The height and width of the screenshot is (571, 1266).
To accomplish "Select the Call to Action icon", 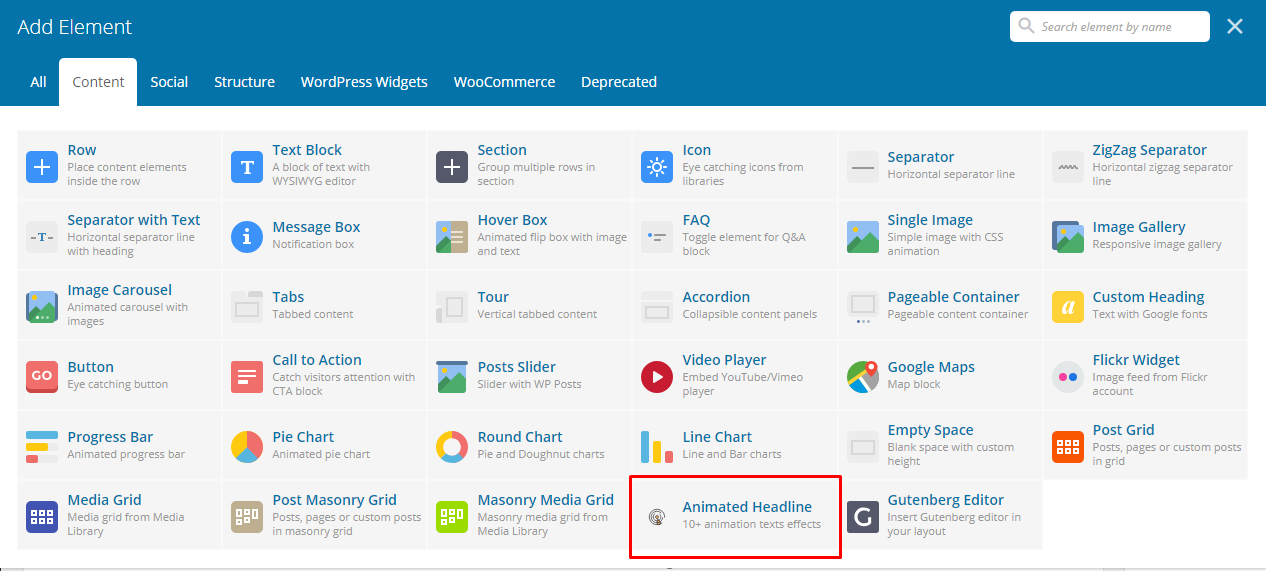I will coord(247,377).
